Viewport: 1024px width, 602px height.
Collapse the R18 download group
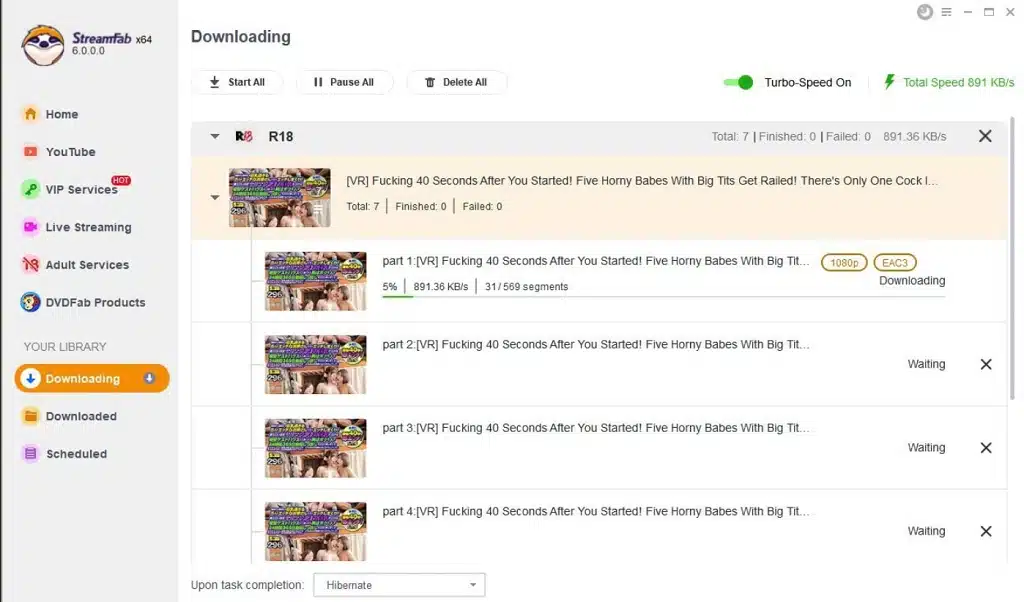click(x=213, y=136)
